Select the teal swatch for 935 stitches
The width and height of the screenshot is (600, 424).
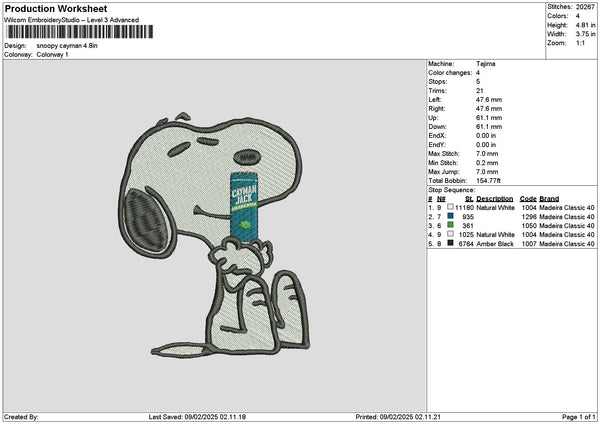pyautogui.click(x=451, y=216)
